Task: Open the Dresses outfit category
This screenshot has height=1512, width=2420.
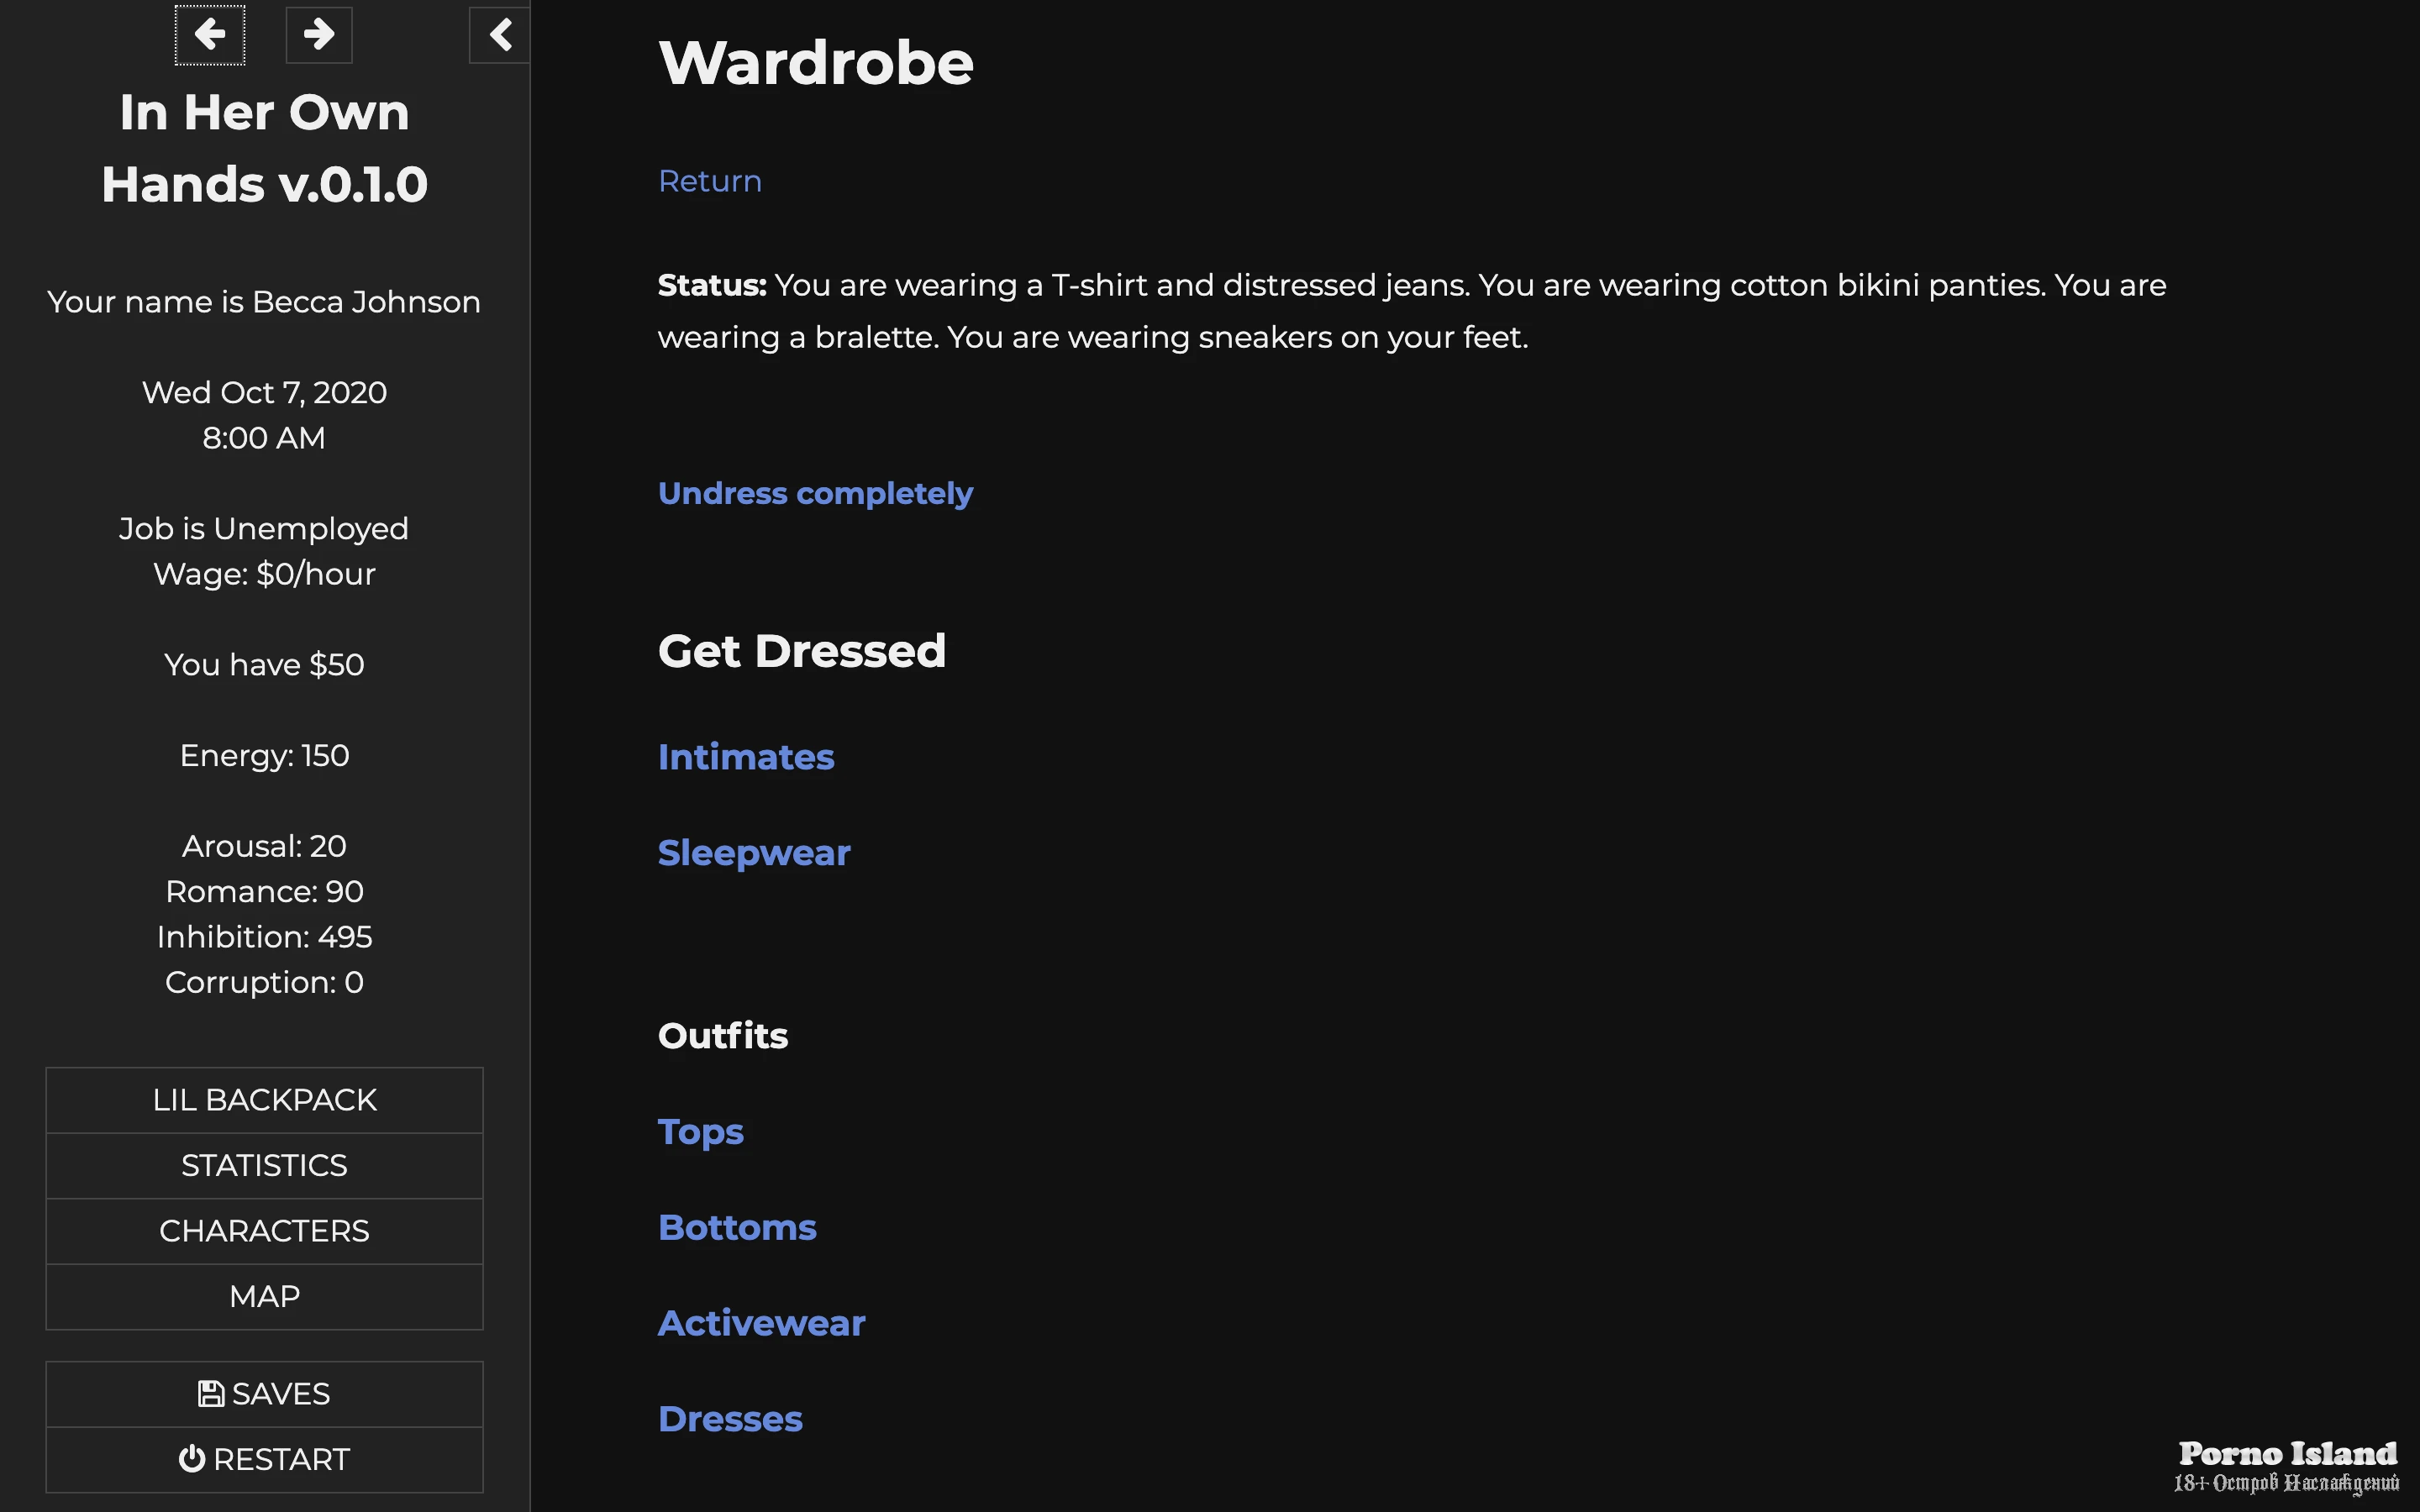Action: click(x=729, y=1419)
